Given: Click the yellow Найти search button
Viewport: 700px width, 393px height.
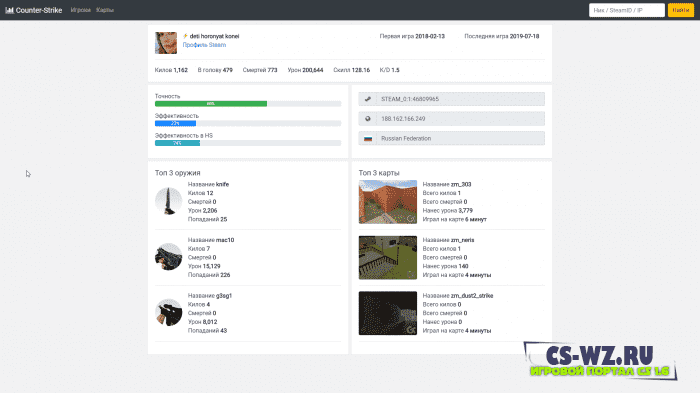Looking at the screenshot, I should (680, 10).
